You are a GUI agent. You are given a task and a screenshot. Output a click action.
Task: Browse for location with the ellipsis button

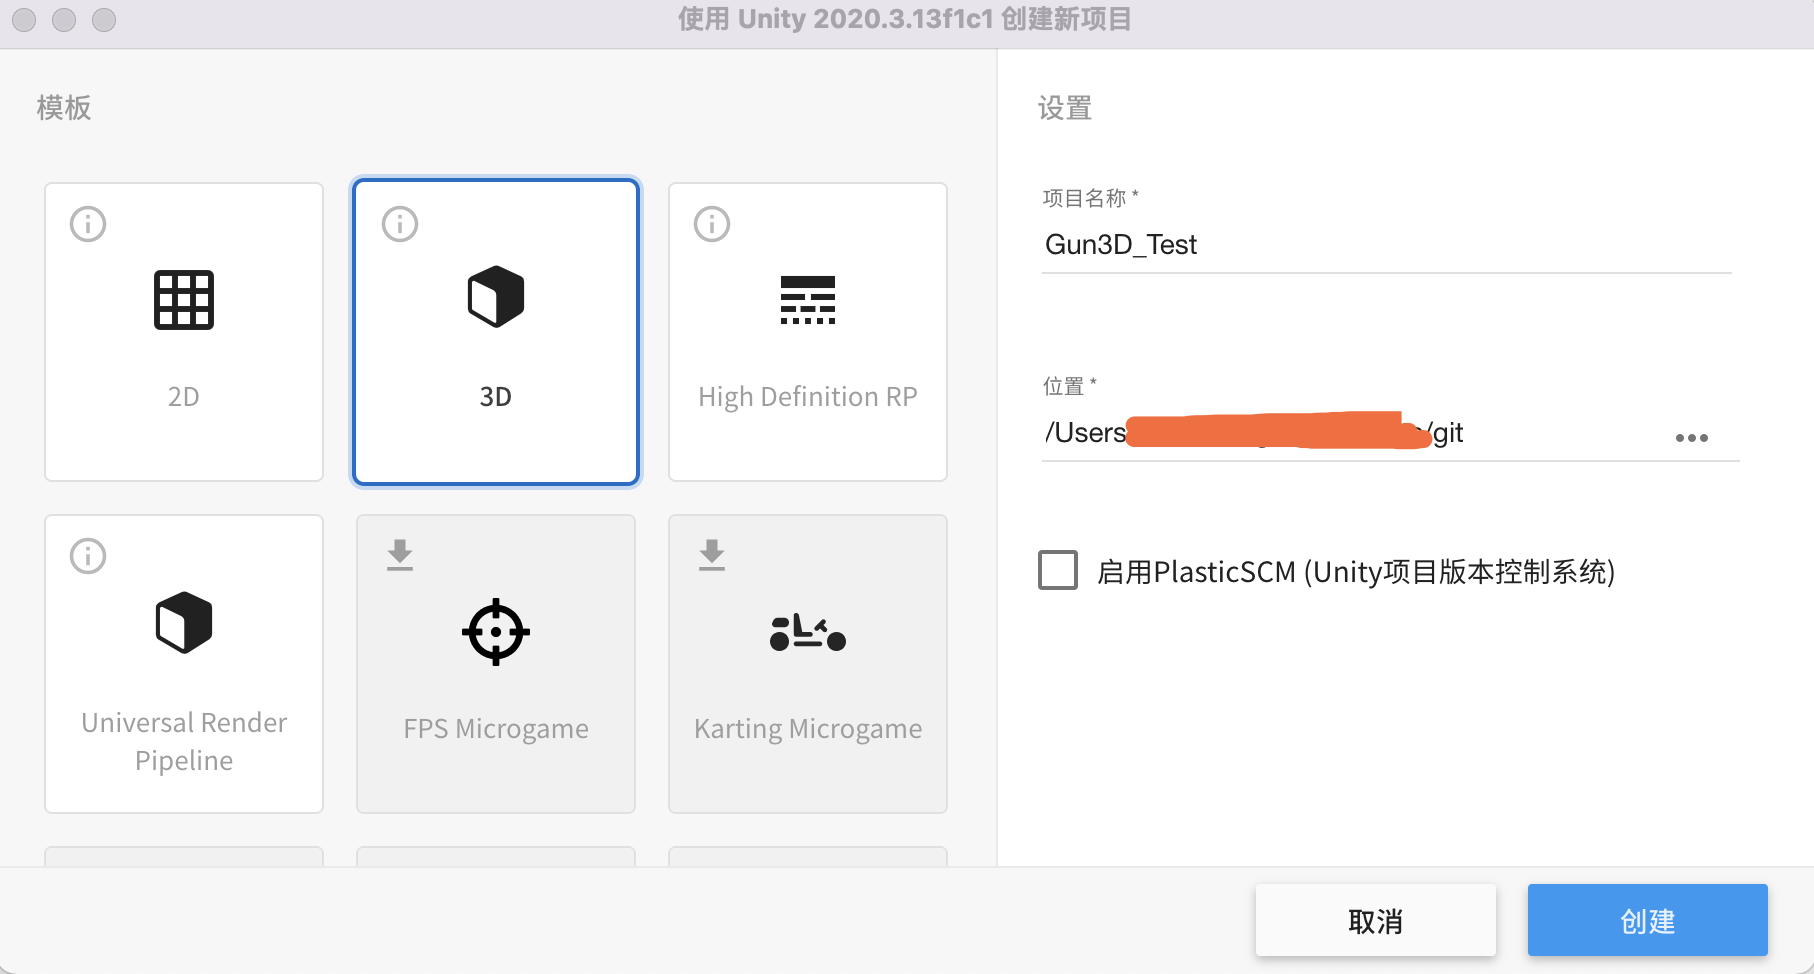[1692, 438]
